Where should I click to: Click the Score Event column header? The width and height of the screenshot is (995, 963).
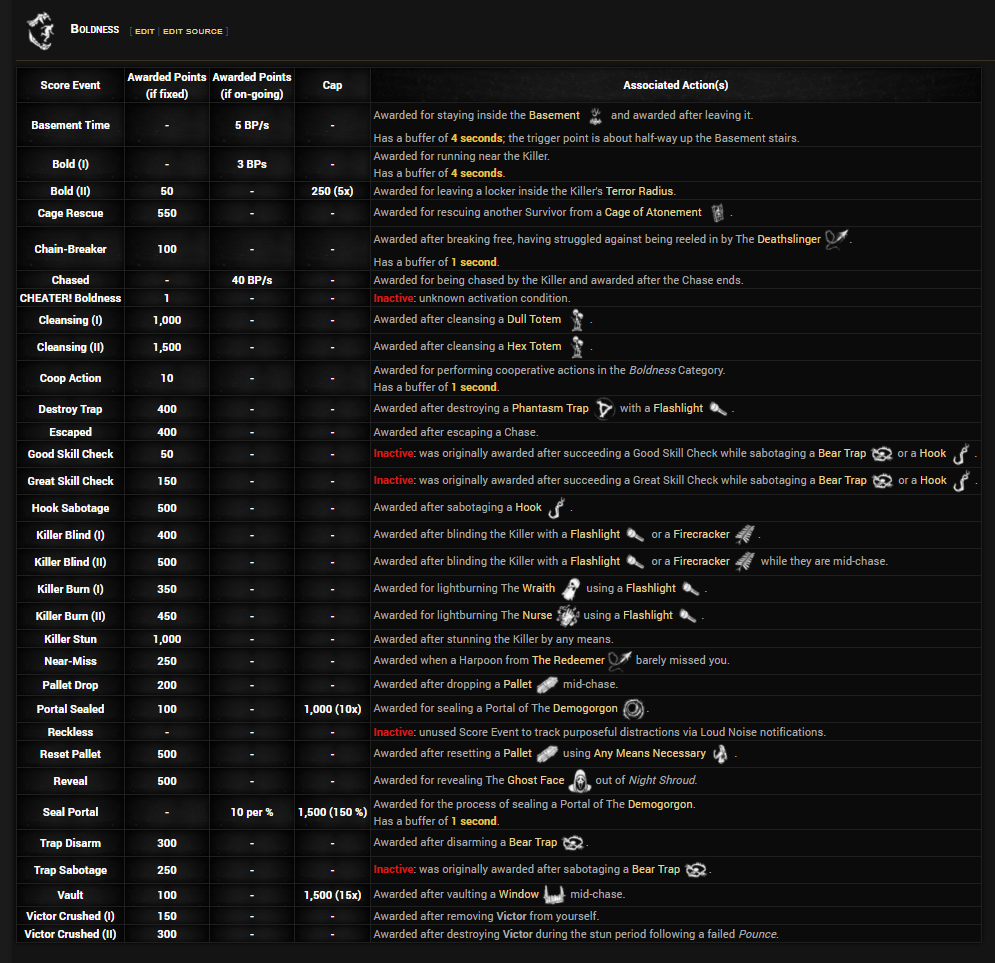point(70,85)
